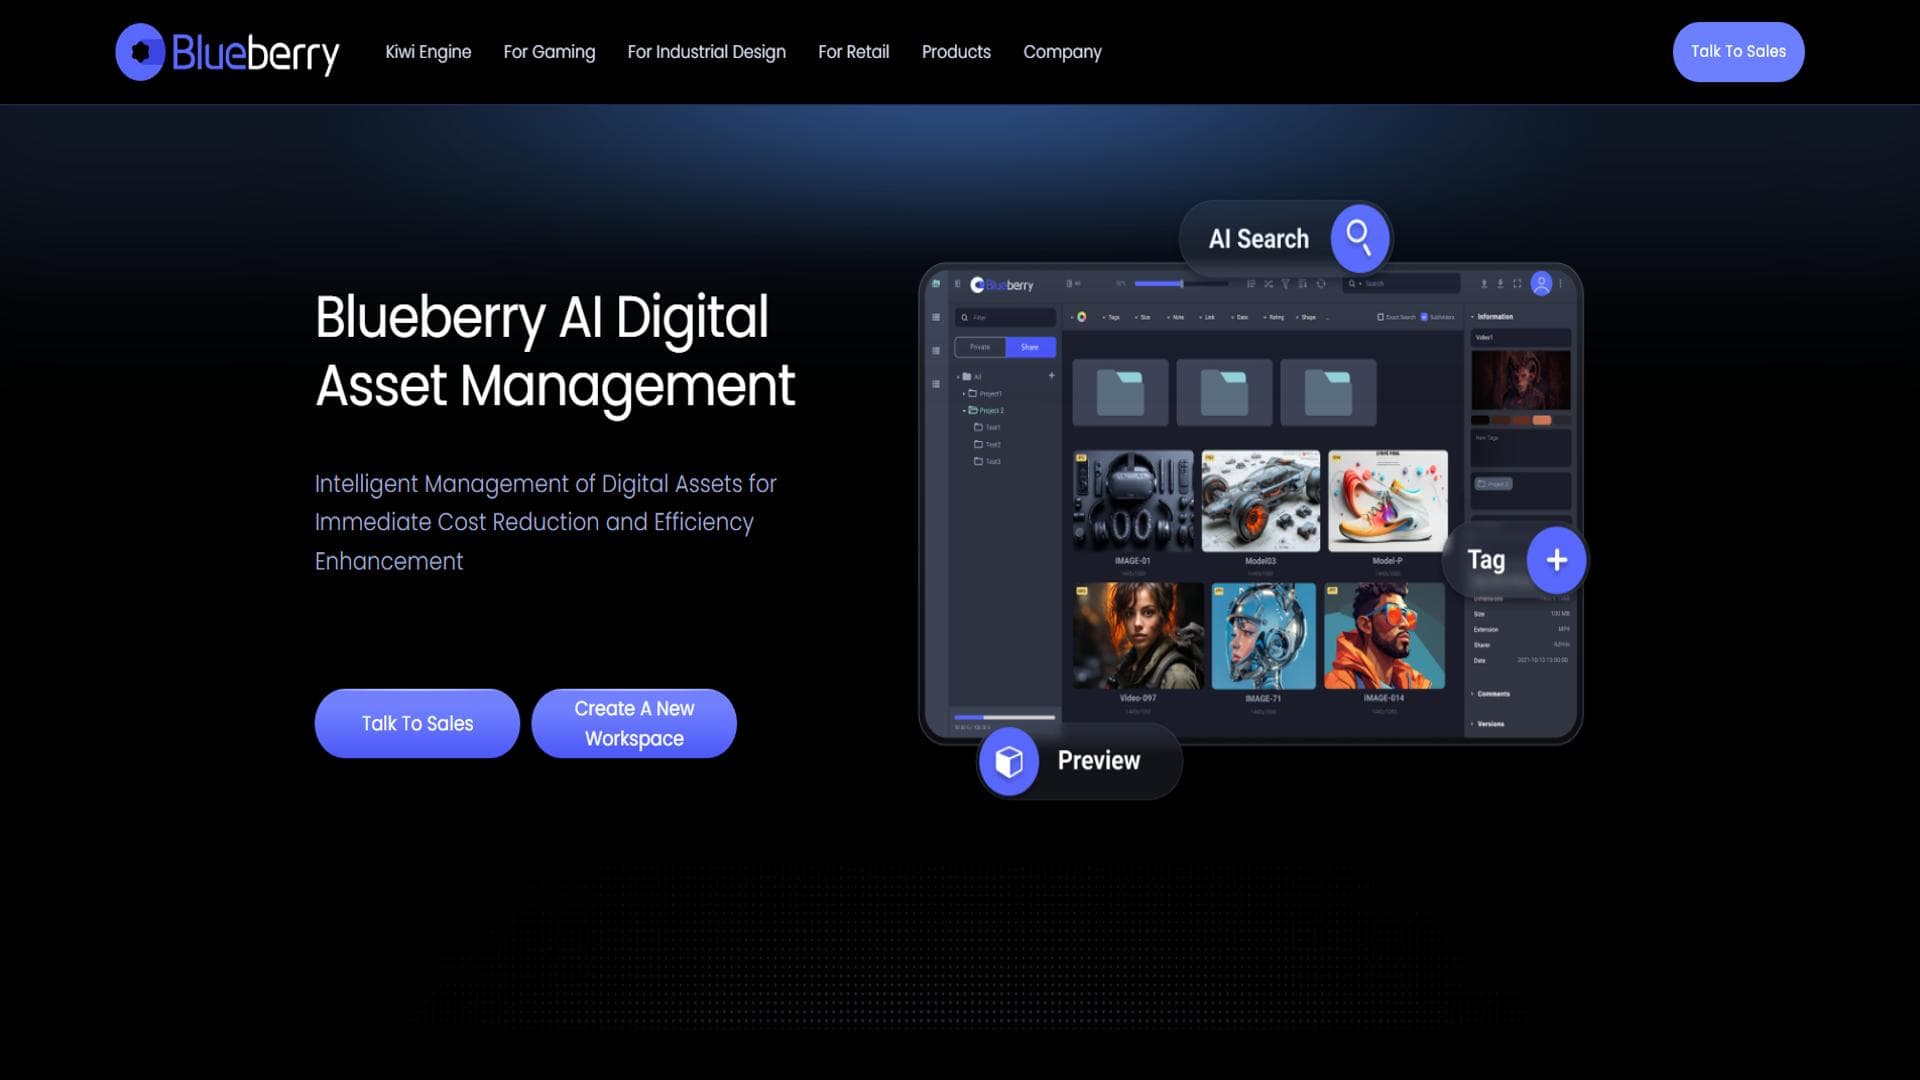Open the Company menu

(x=1062, y=52)
